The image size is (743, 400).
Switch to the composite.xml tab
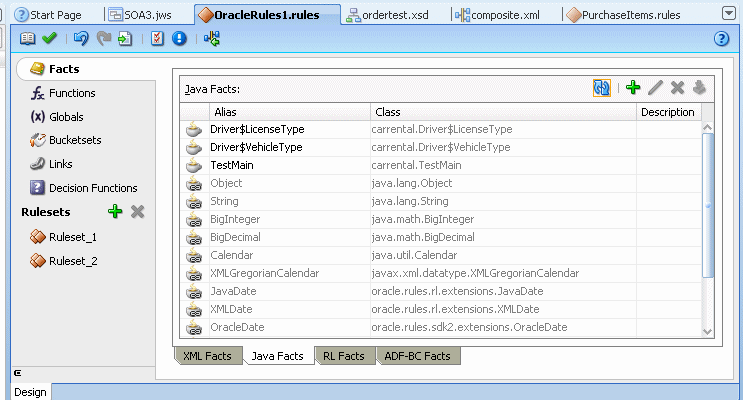[x=497, y=15]
